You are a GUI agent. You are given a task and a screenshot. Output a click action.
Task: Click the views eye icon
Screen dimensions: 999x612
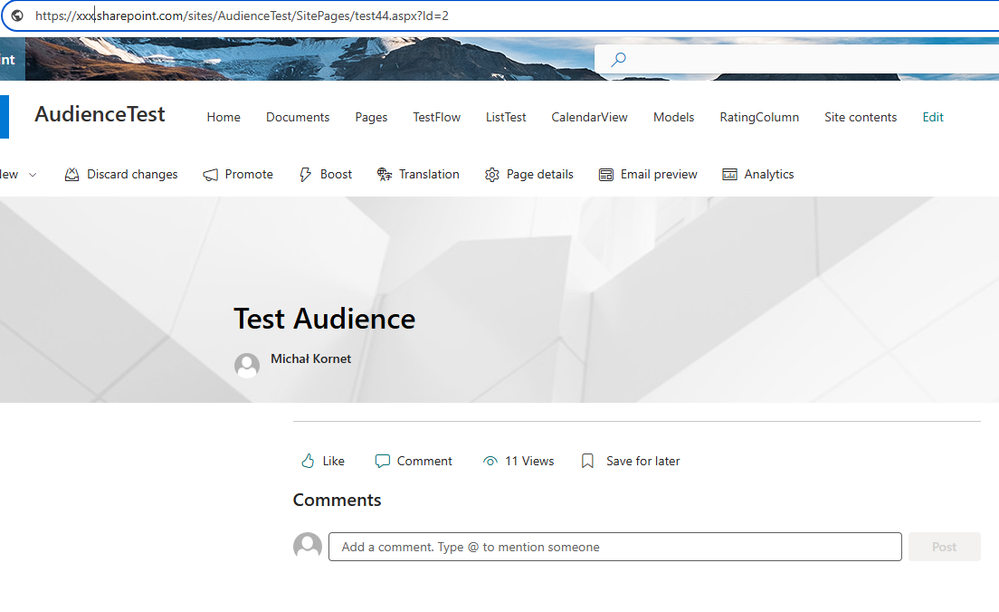(490, 461)
